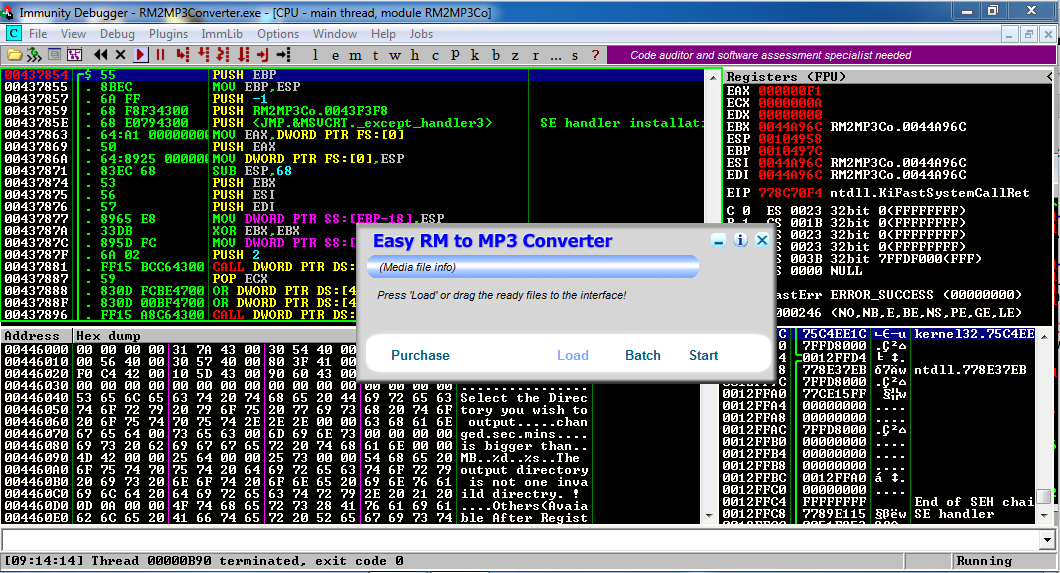Image resolution: width=1060 pixels, height=573 pixels.
Task: Show windows via 'w' button
Action: [395, 55]
